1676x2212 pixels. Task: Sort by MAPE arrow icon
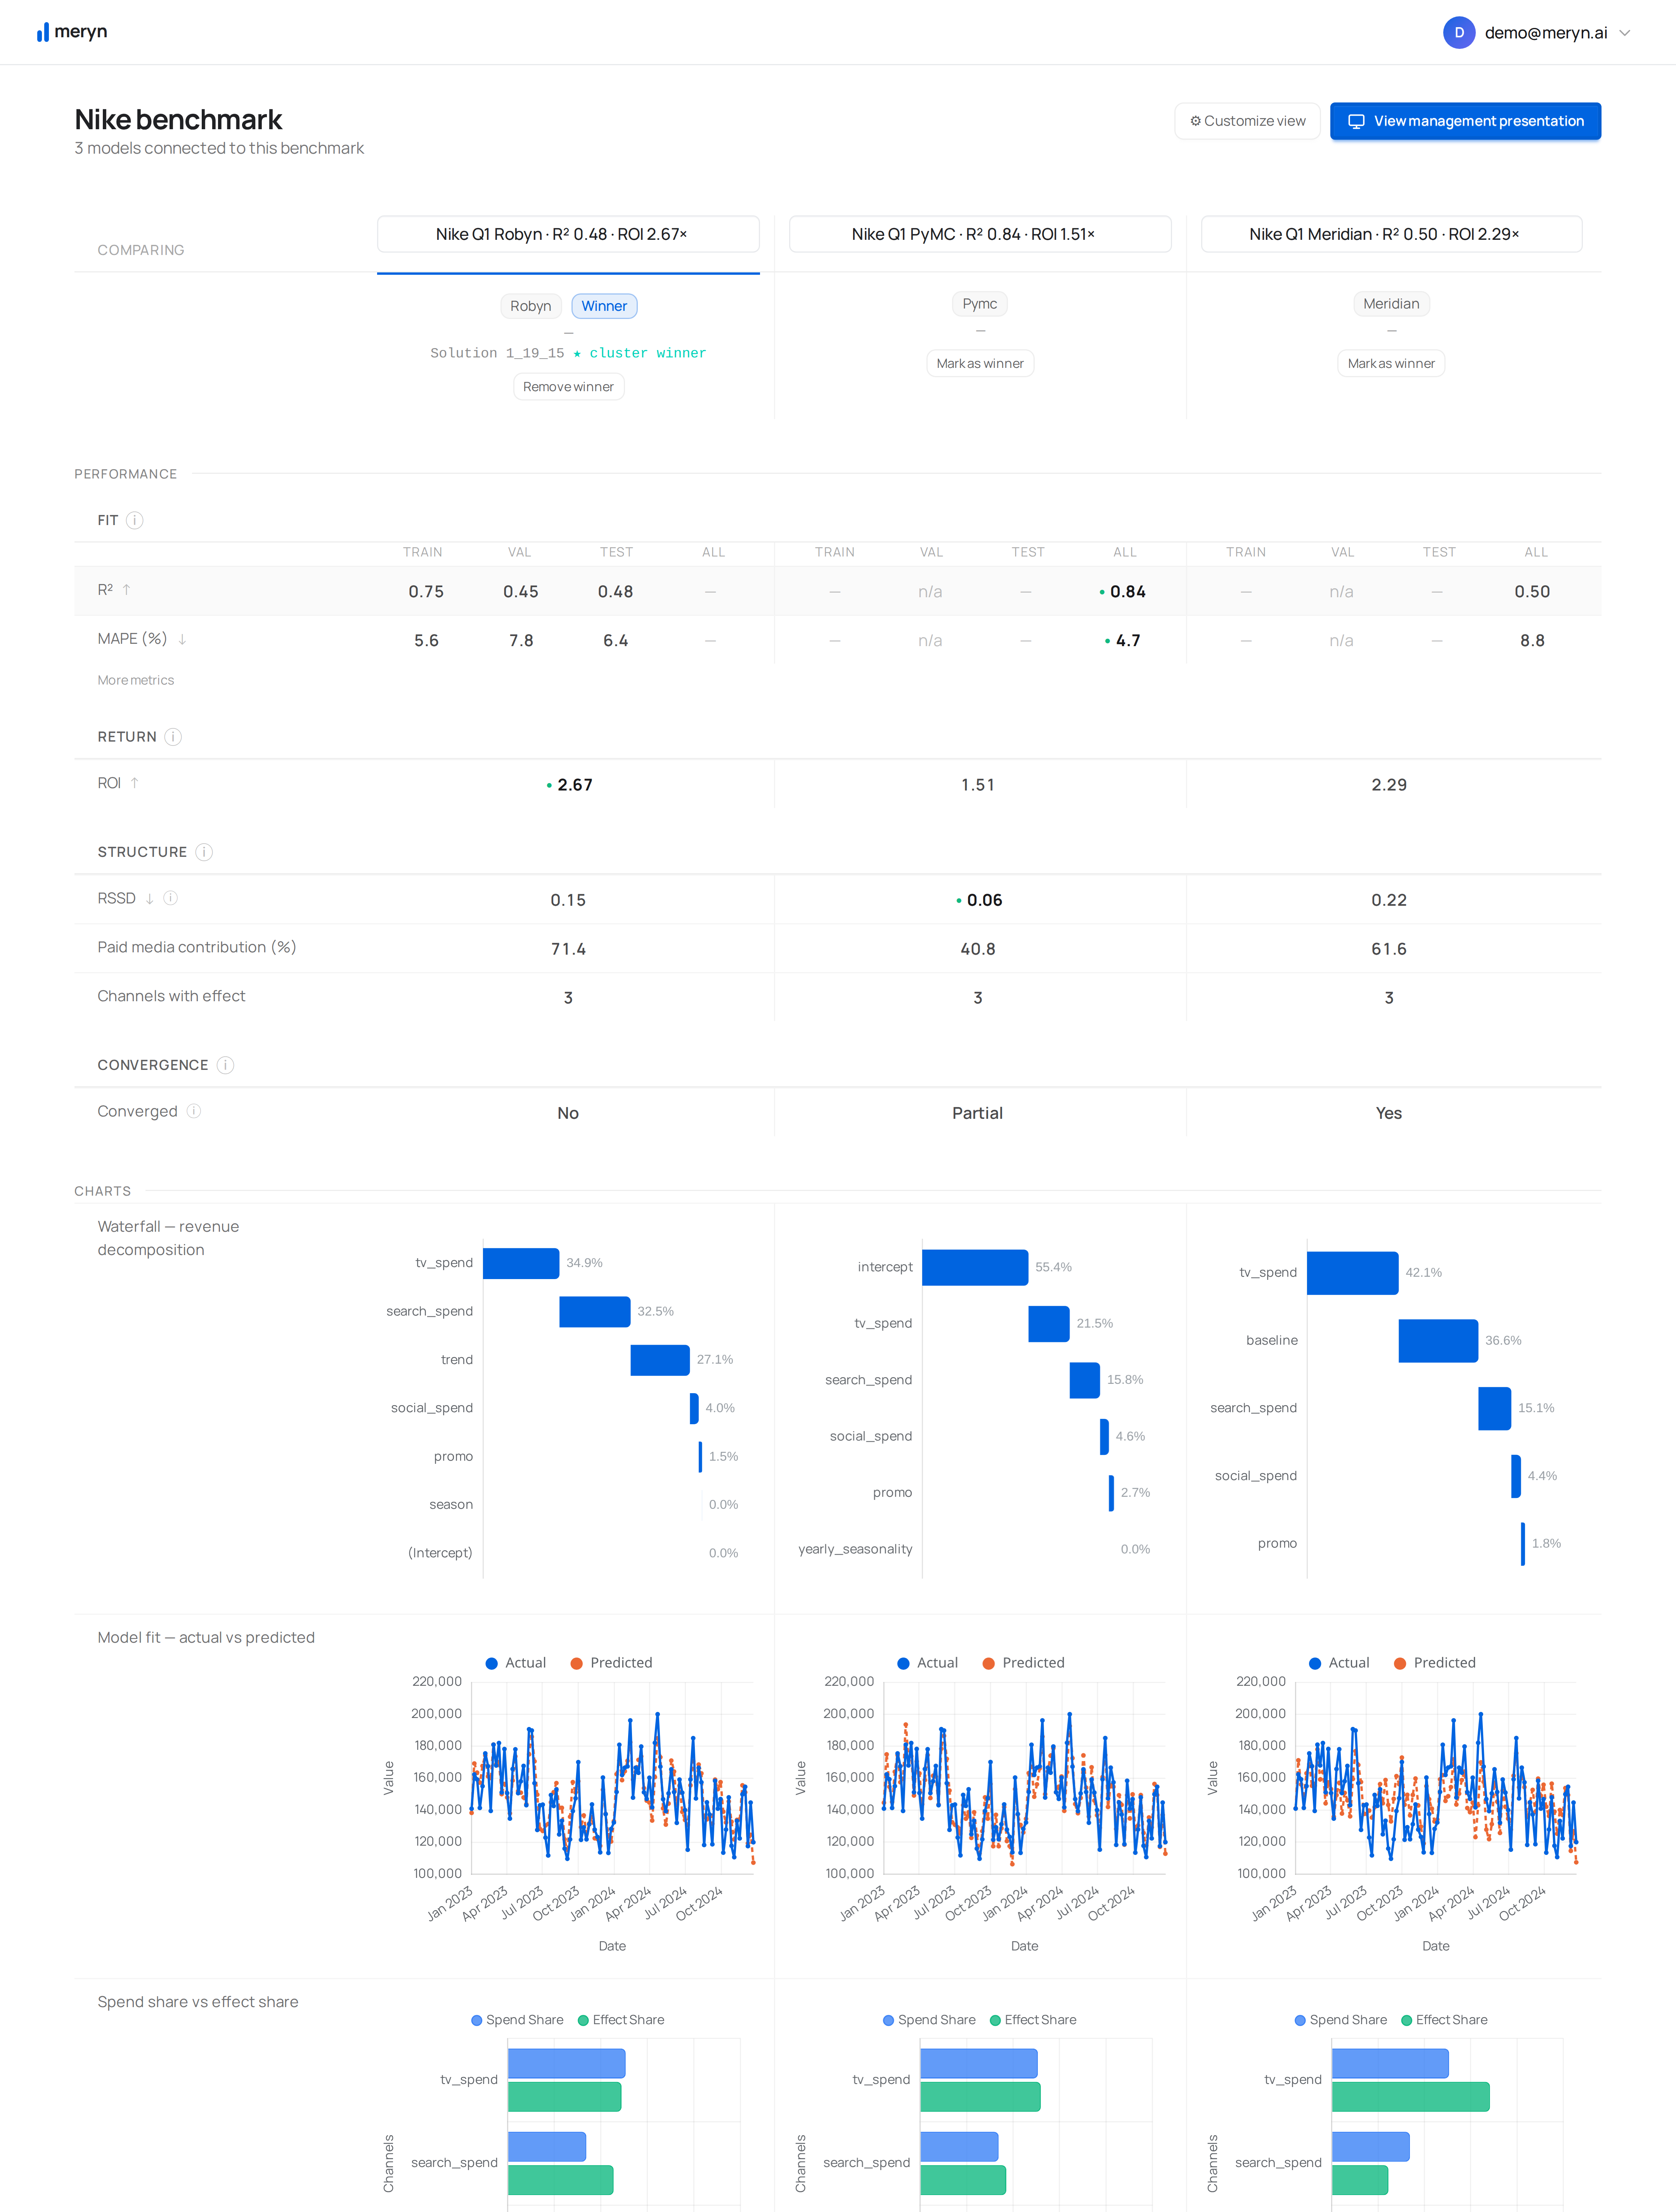click(182, 639)
